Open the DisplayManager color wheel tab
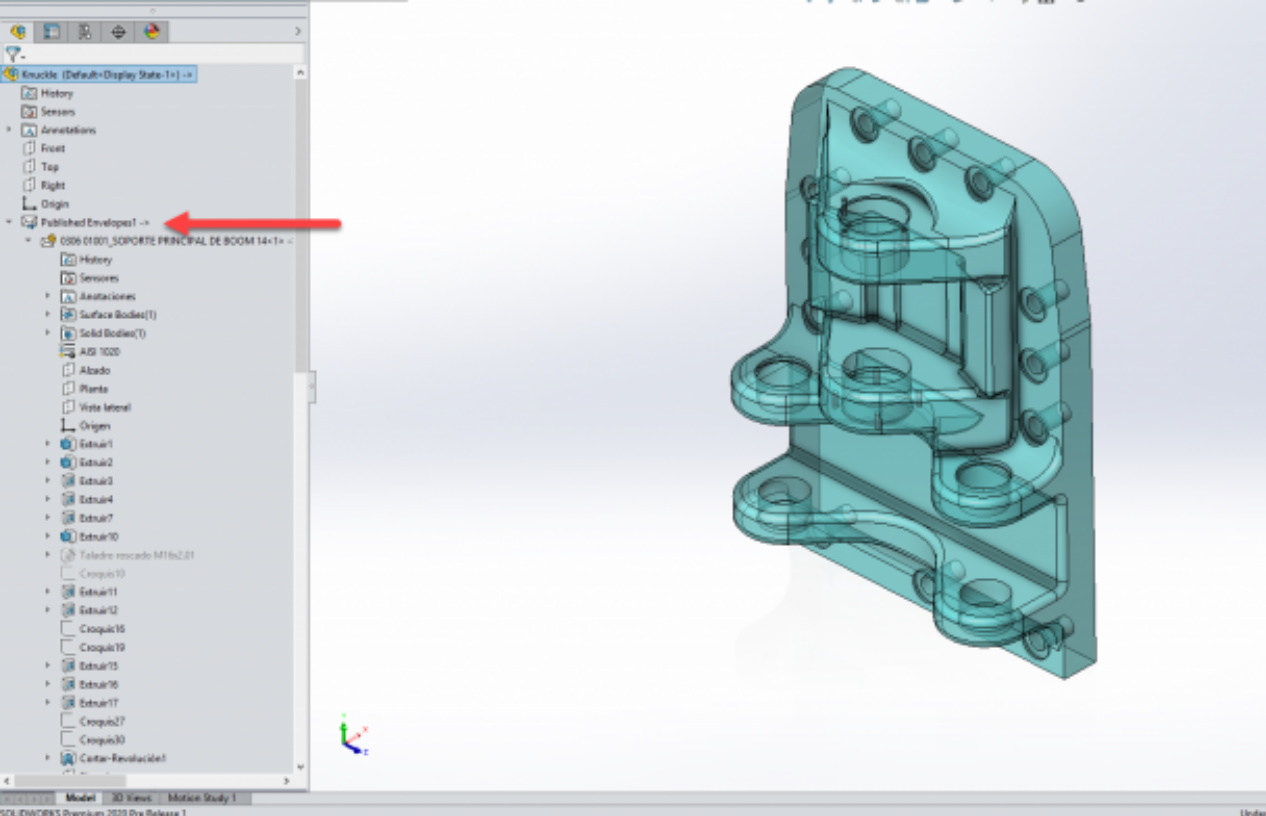 pyautogui.click(x=152, y=32)
